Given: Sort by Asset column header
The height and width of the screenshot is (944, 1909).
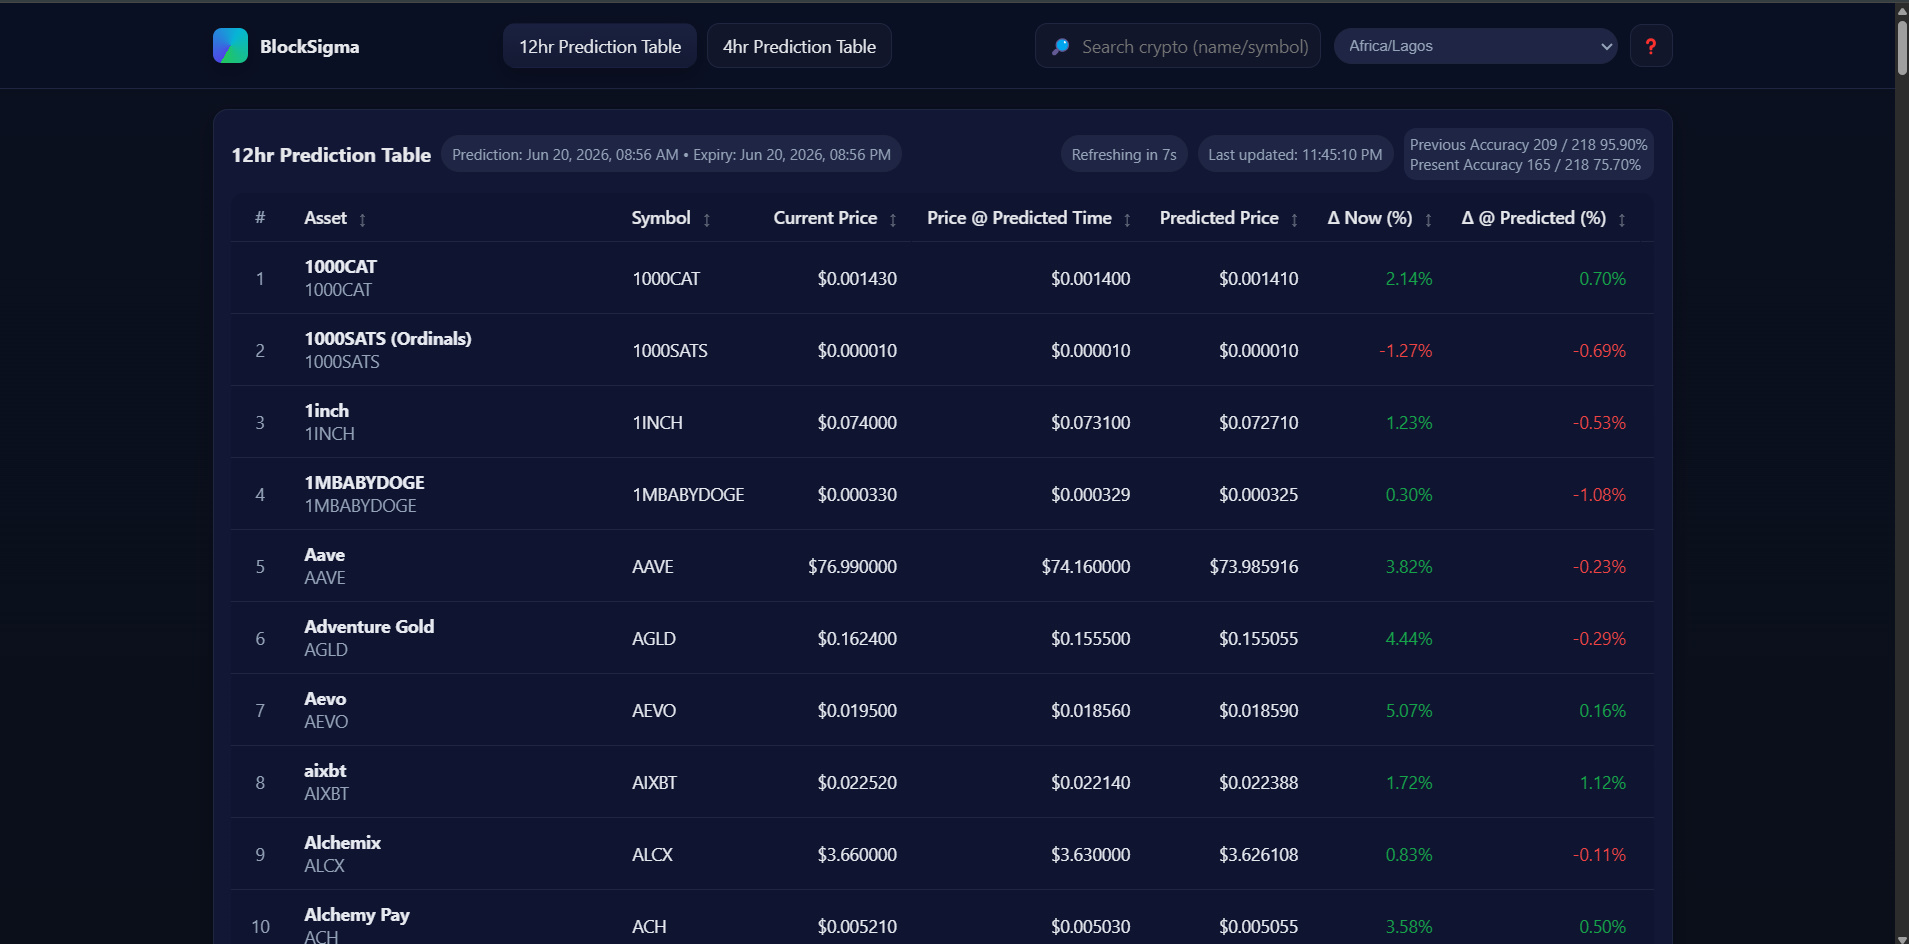Looking at the screenshot, I should tap(326, 218).
